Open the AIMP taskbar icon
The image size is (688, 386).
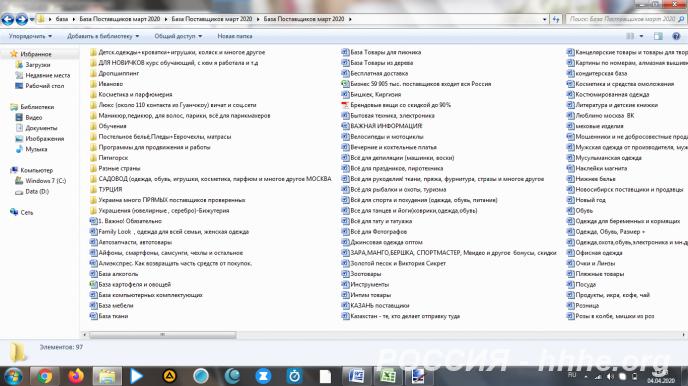[x=169, y=376]
